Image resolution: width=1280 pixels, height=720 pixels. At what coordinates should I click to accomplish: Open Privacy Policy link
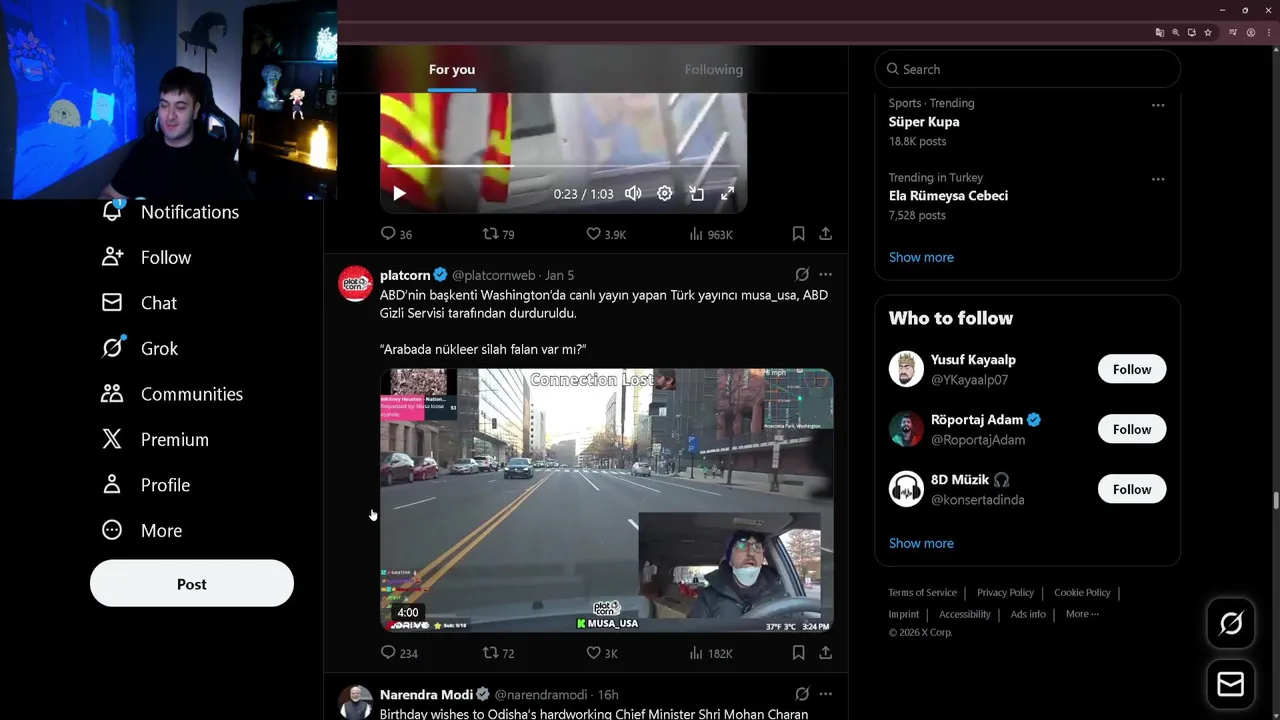tap(1005, 592)
